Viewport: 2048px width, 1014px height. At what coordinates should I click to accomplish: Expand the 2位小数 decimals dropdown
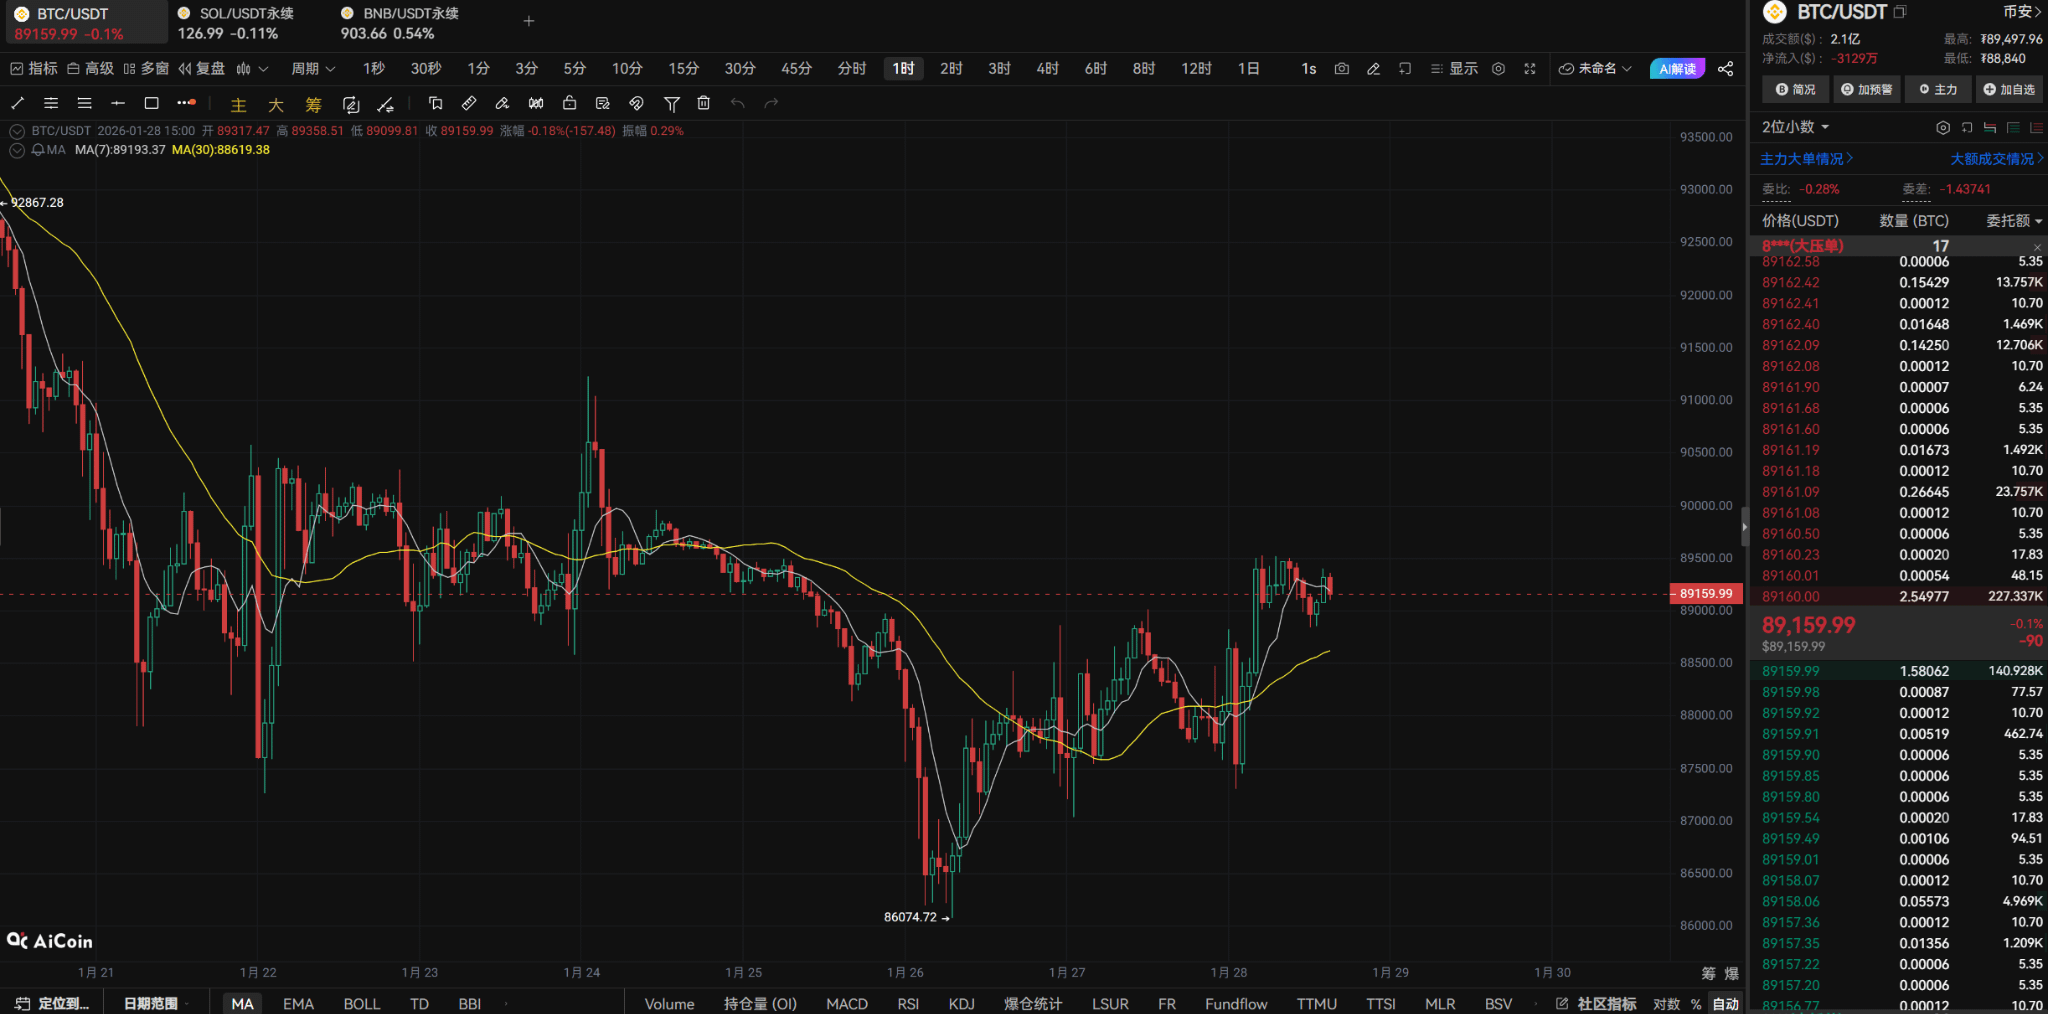[1795, 127]
